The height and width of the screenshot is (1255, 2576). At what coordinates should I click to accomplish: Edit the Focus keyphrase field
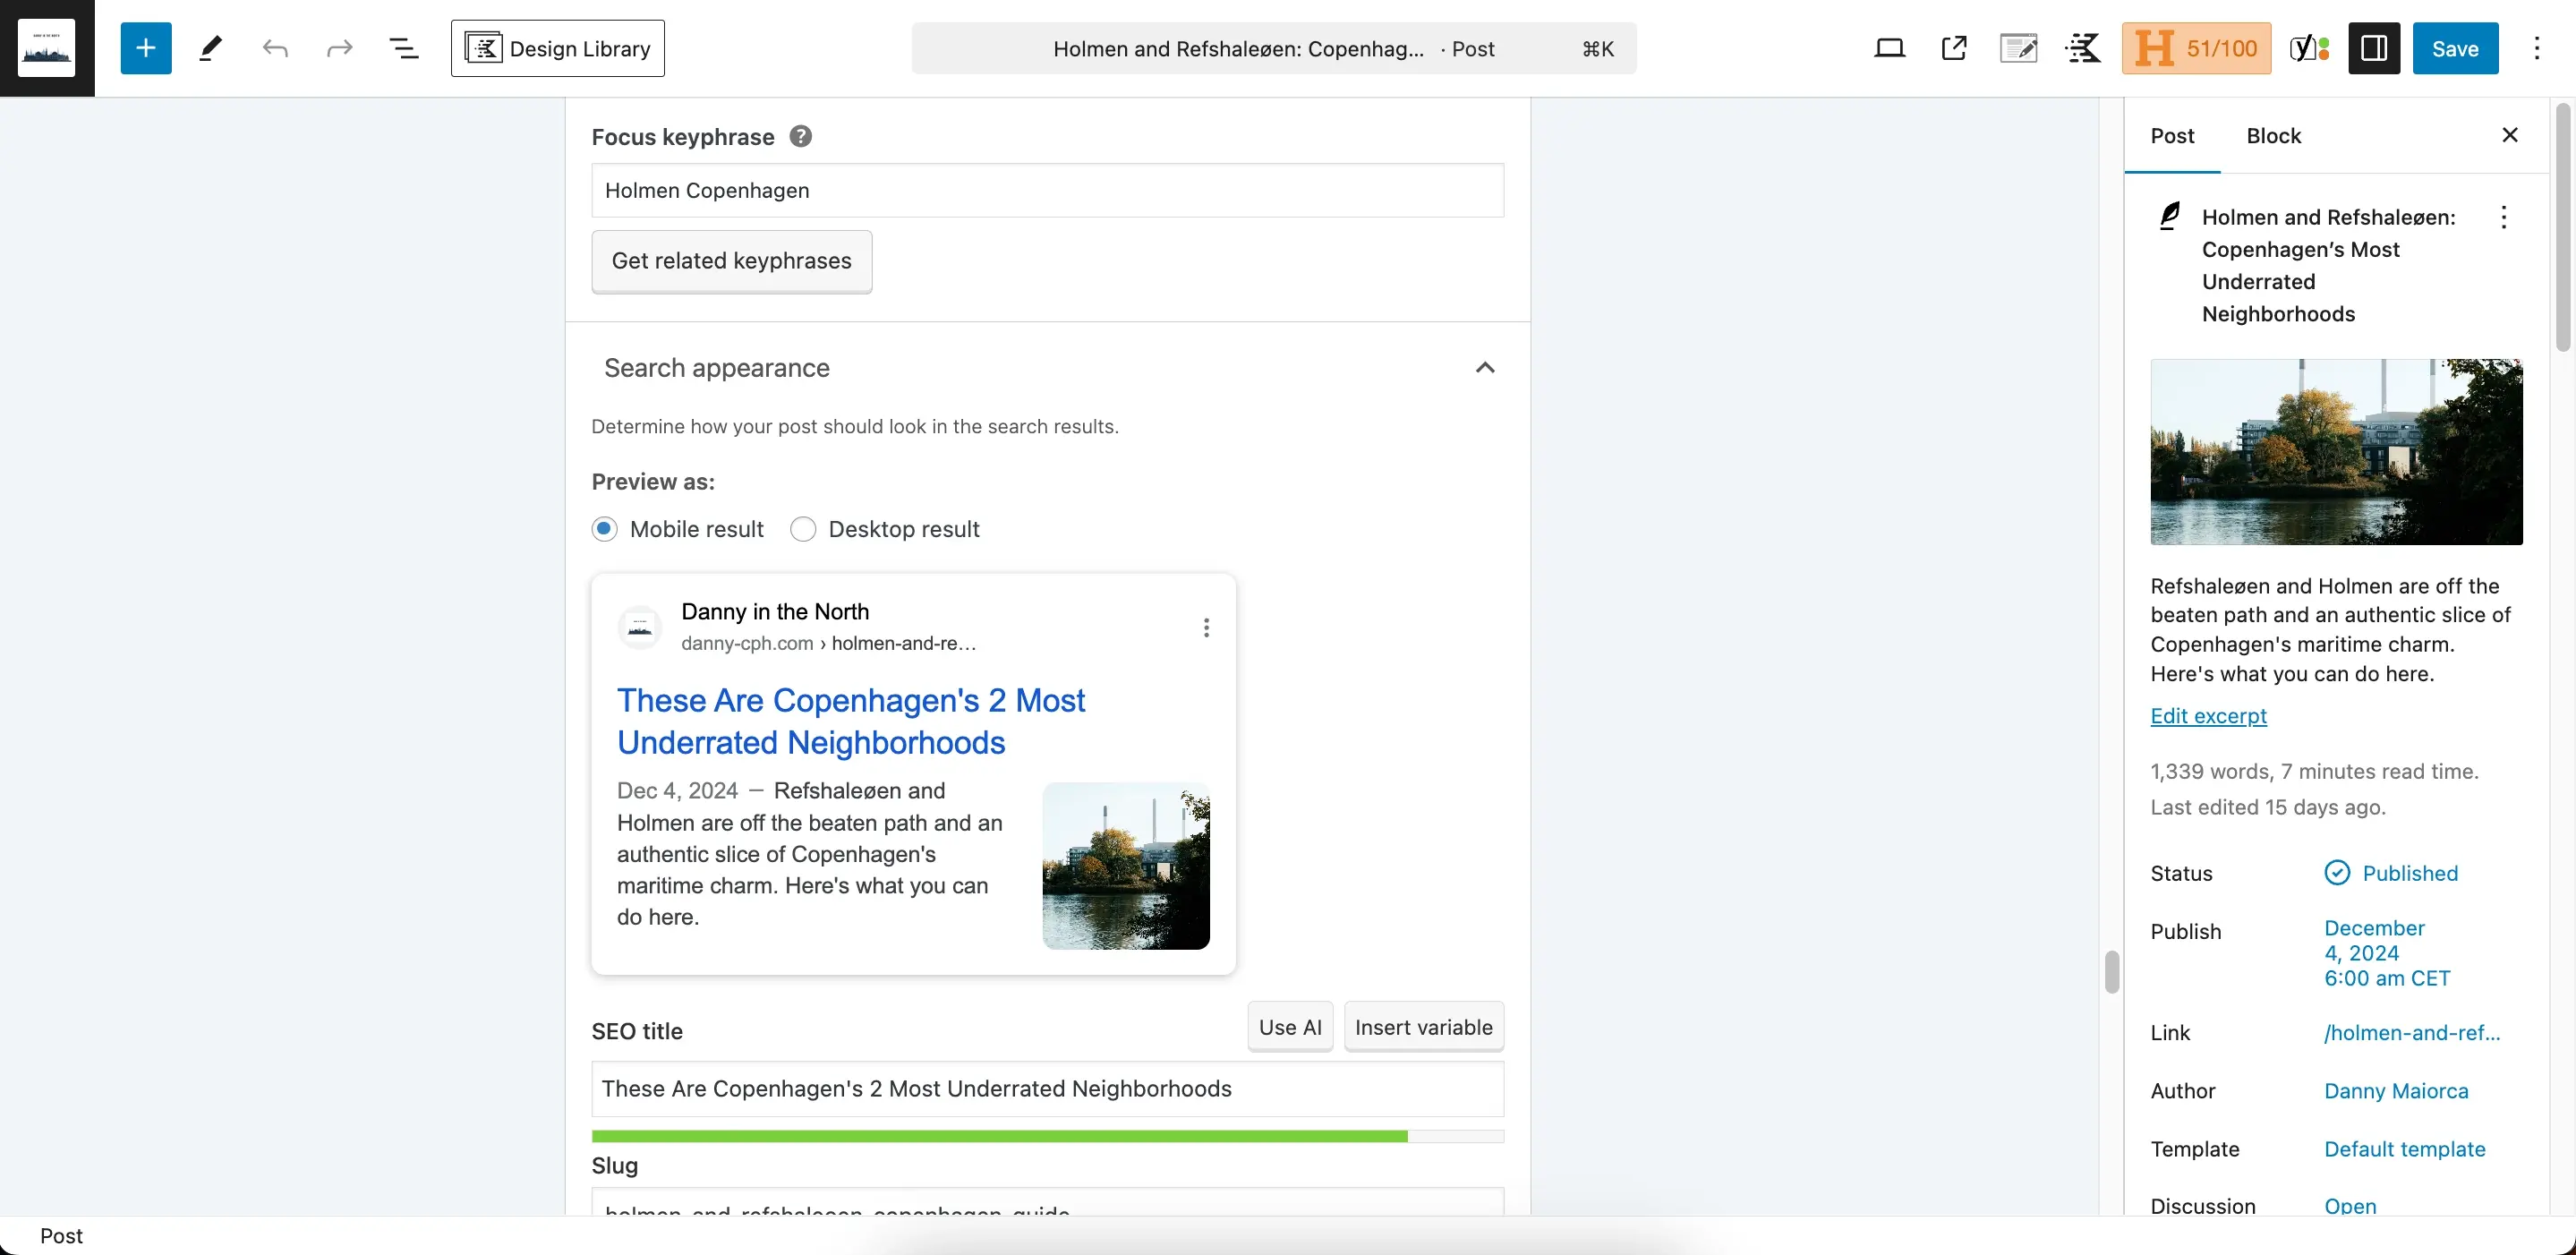coord(1047,190)
